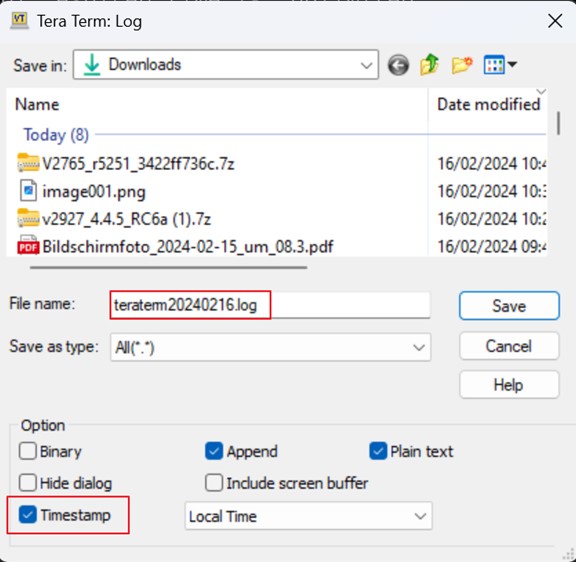Enable the Binary checkbox
Screen dimensions: 576x562
point(28,451)
